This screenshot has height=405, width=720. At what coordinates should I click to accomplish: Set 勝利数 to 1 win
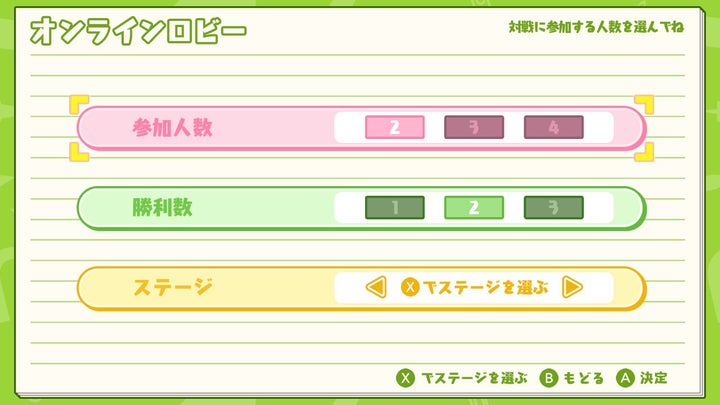tap(395, 208)
